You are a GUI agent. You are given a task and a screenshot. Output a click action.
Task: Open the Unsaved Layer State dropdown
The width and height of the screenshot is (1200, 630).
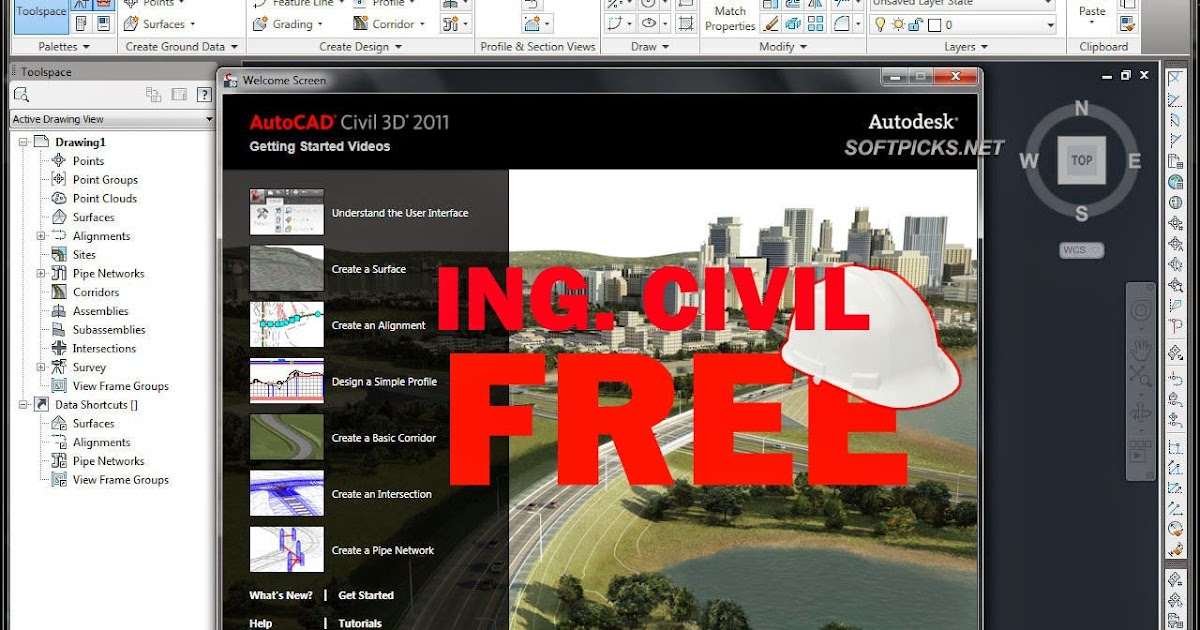point(962,3)
